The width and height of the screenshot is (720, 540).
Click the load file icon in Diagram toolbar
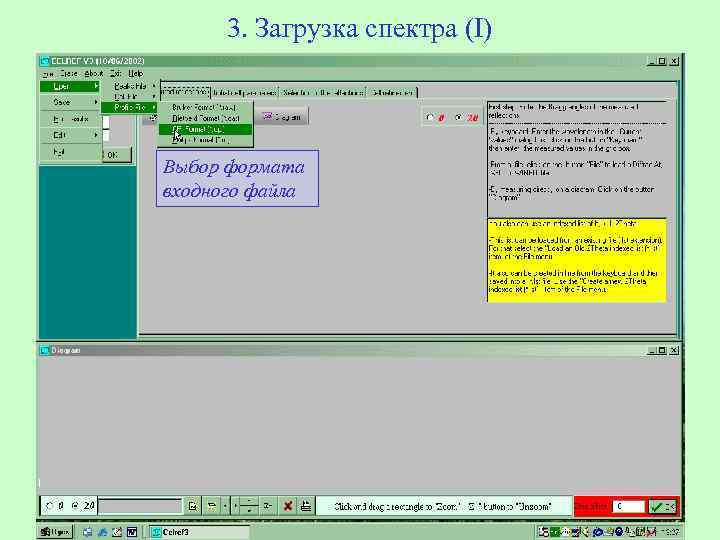[193, 506]
